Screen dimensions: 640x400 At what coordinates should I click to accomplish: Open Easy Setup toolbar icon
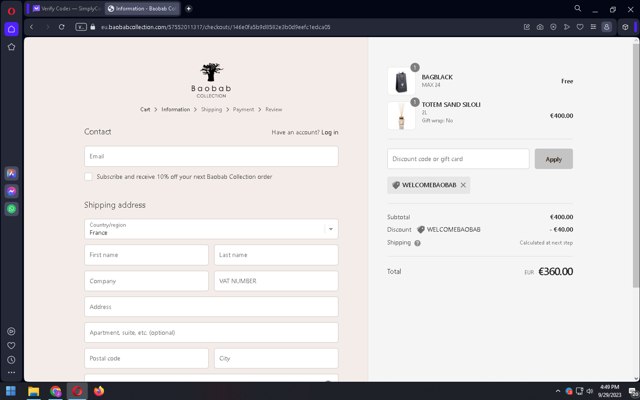(593, 27)
